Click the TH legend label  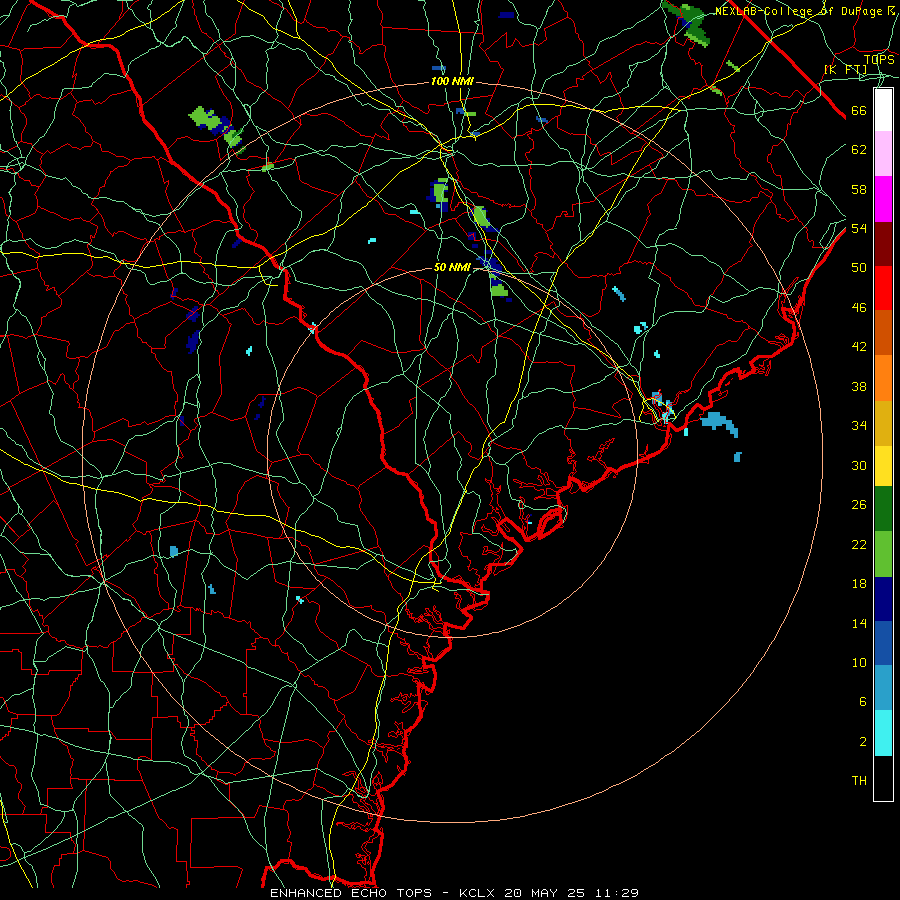point(859,781)
